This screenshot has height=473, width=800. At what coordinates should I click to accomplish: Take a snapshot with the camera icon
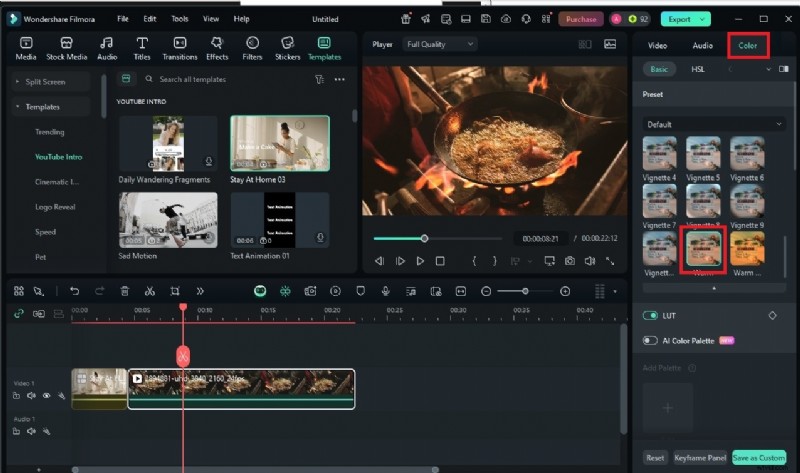point(569,261)
